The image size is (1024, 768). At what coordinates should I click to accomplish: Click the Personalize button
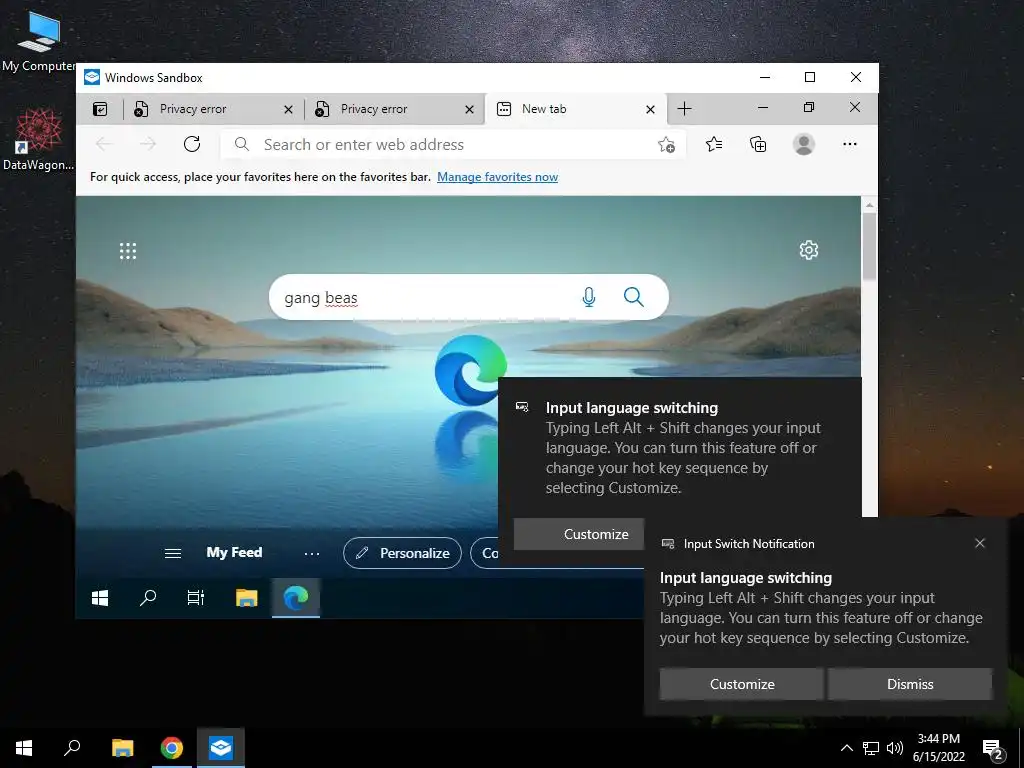pyautogui.click(x=402, y=553)
